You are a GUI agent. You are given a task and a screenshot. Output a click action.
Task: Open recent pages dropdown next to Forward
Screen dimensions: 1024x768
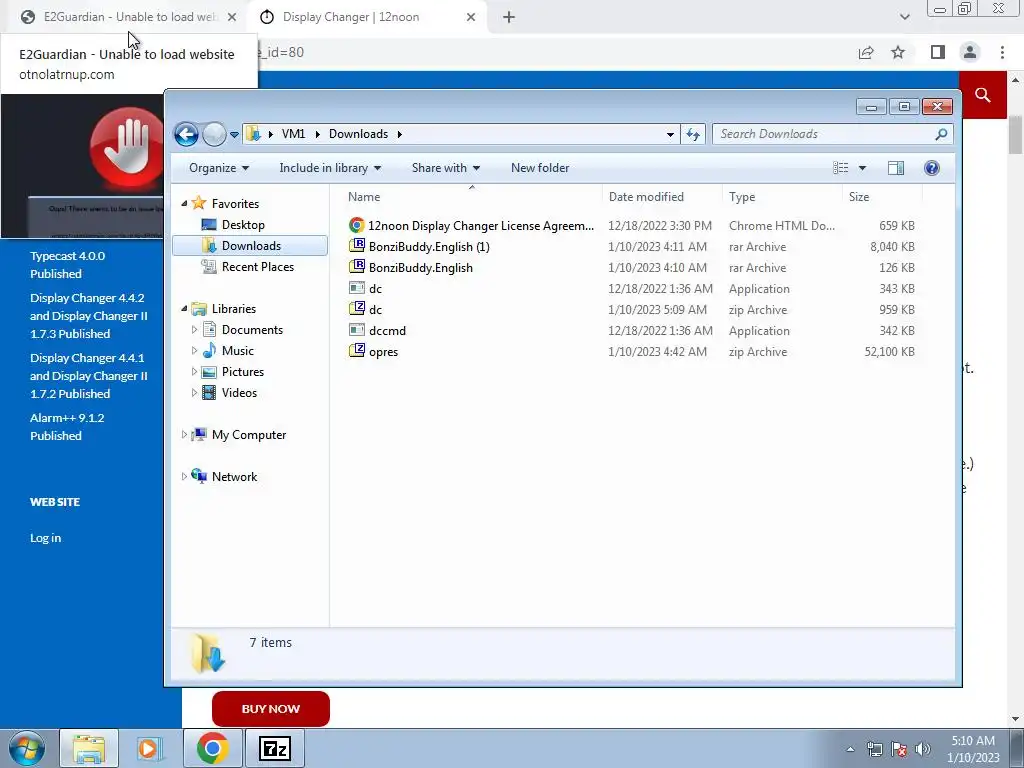(x=234, y=135)
